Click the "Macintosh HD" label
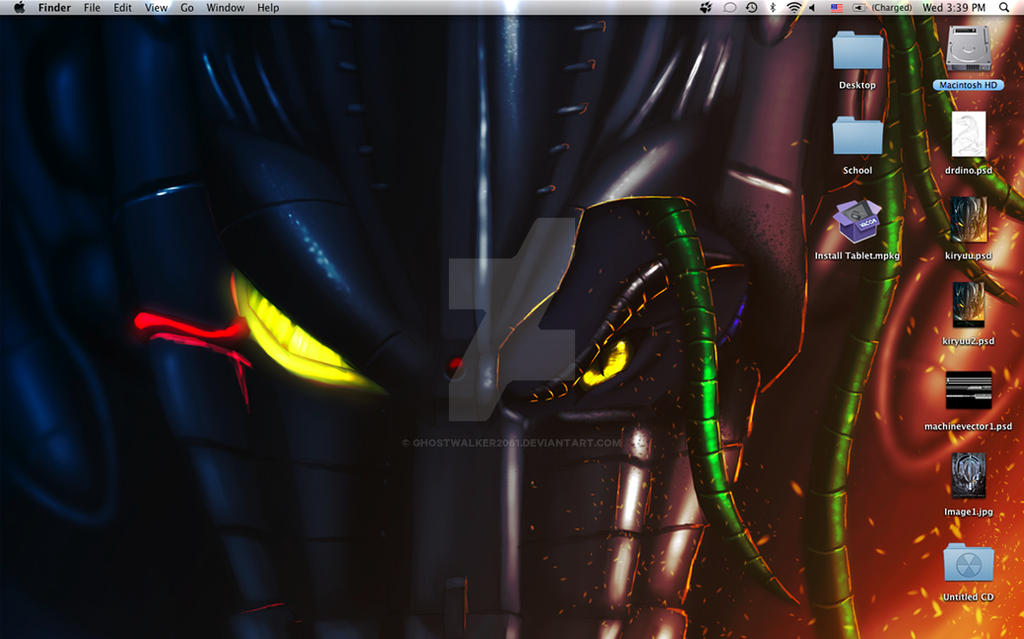1024x639 pixels. [968, 85]
